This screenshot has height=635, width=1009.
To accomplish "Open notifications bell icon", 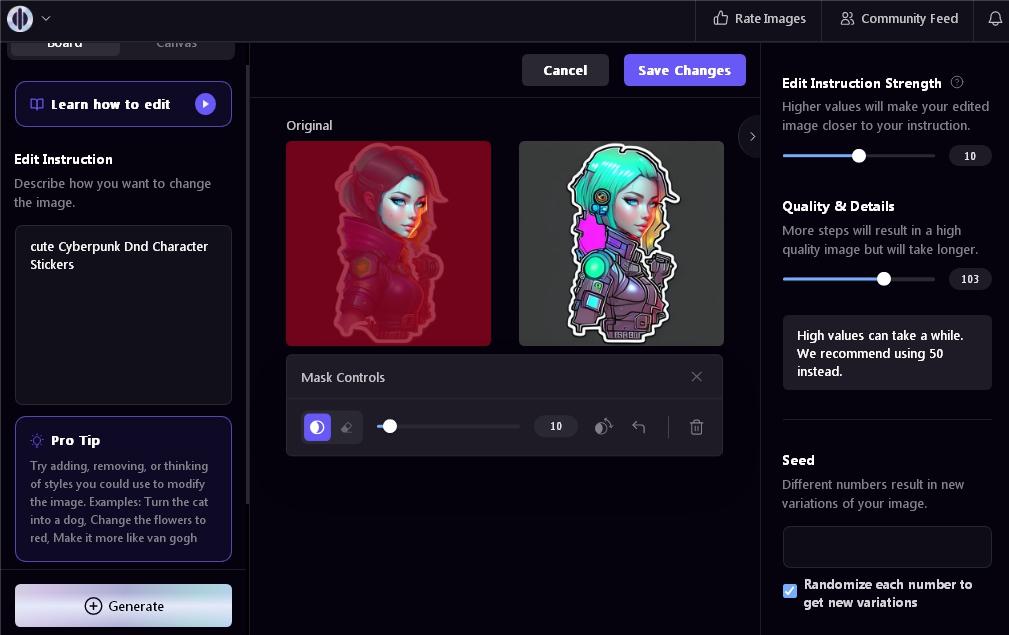I will [x=994, y=18].
